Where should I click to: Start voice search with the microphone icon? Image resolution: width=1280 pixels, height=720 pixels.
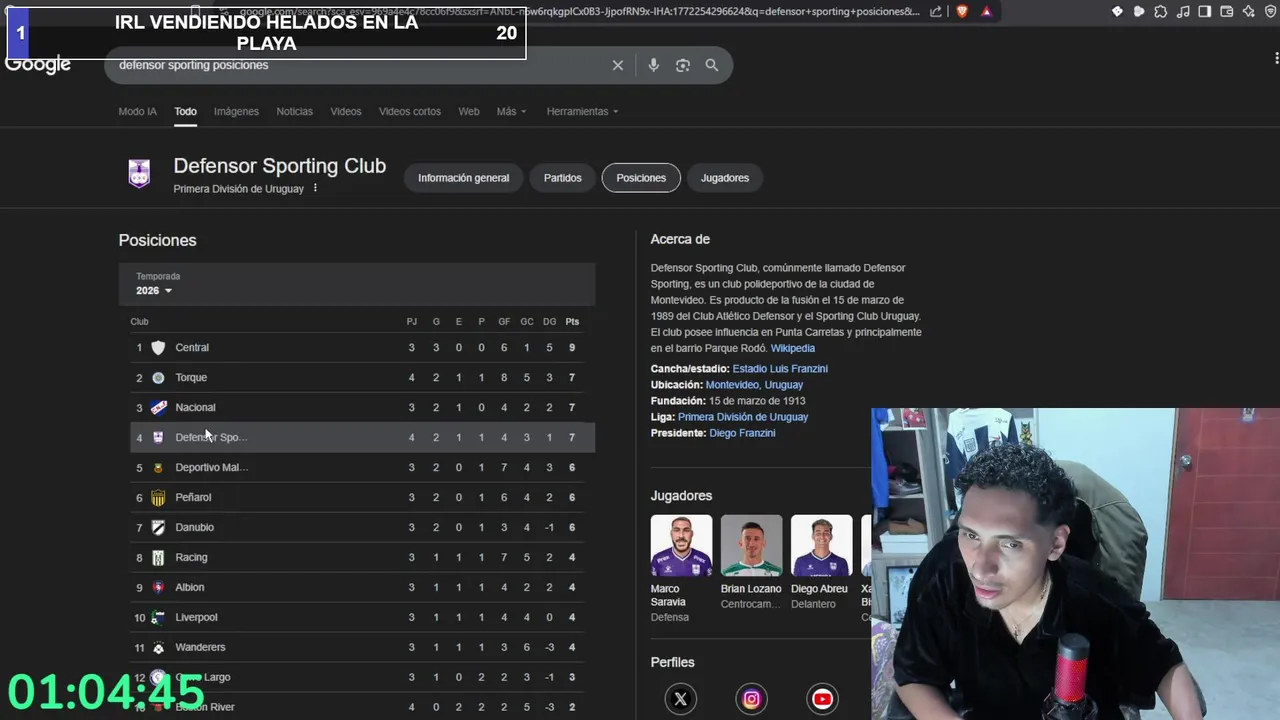coord(653,65)
